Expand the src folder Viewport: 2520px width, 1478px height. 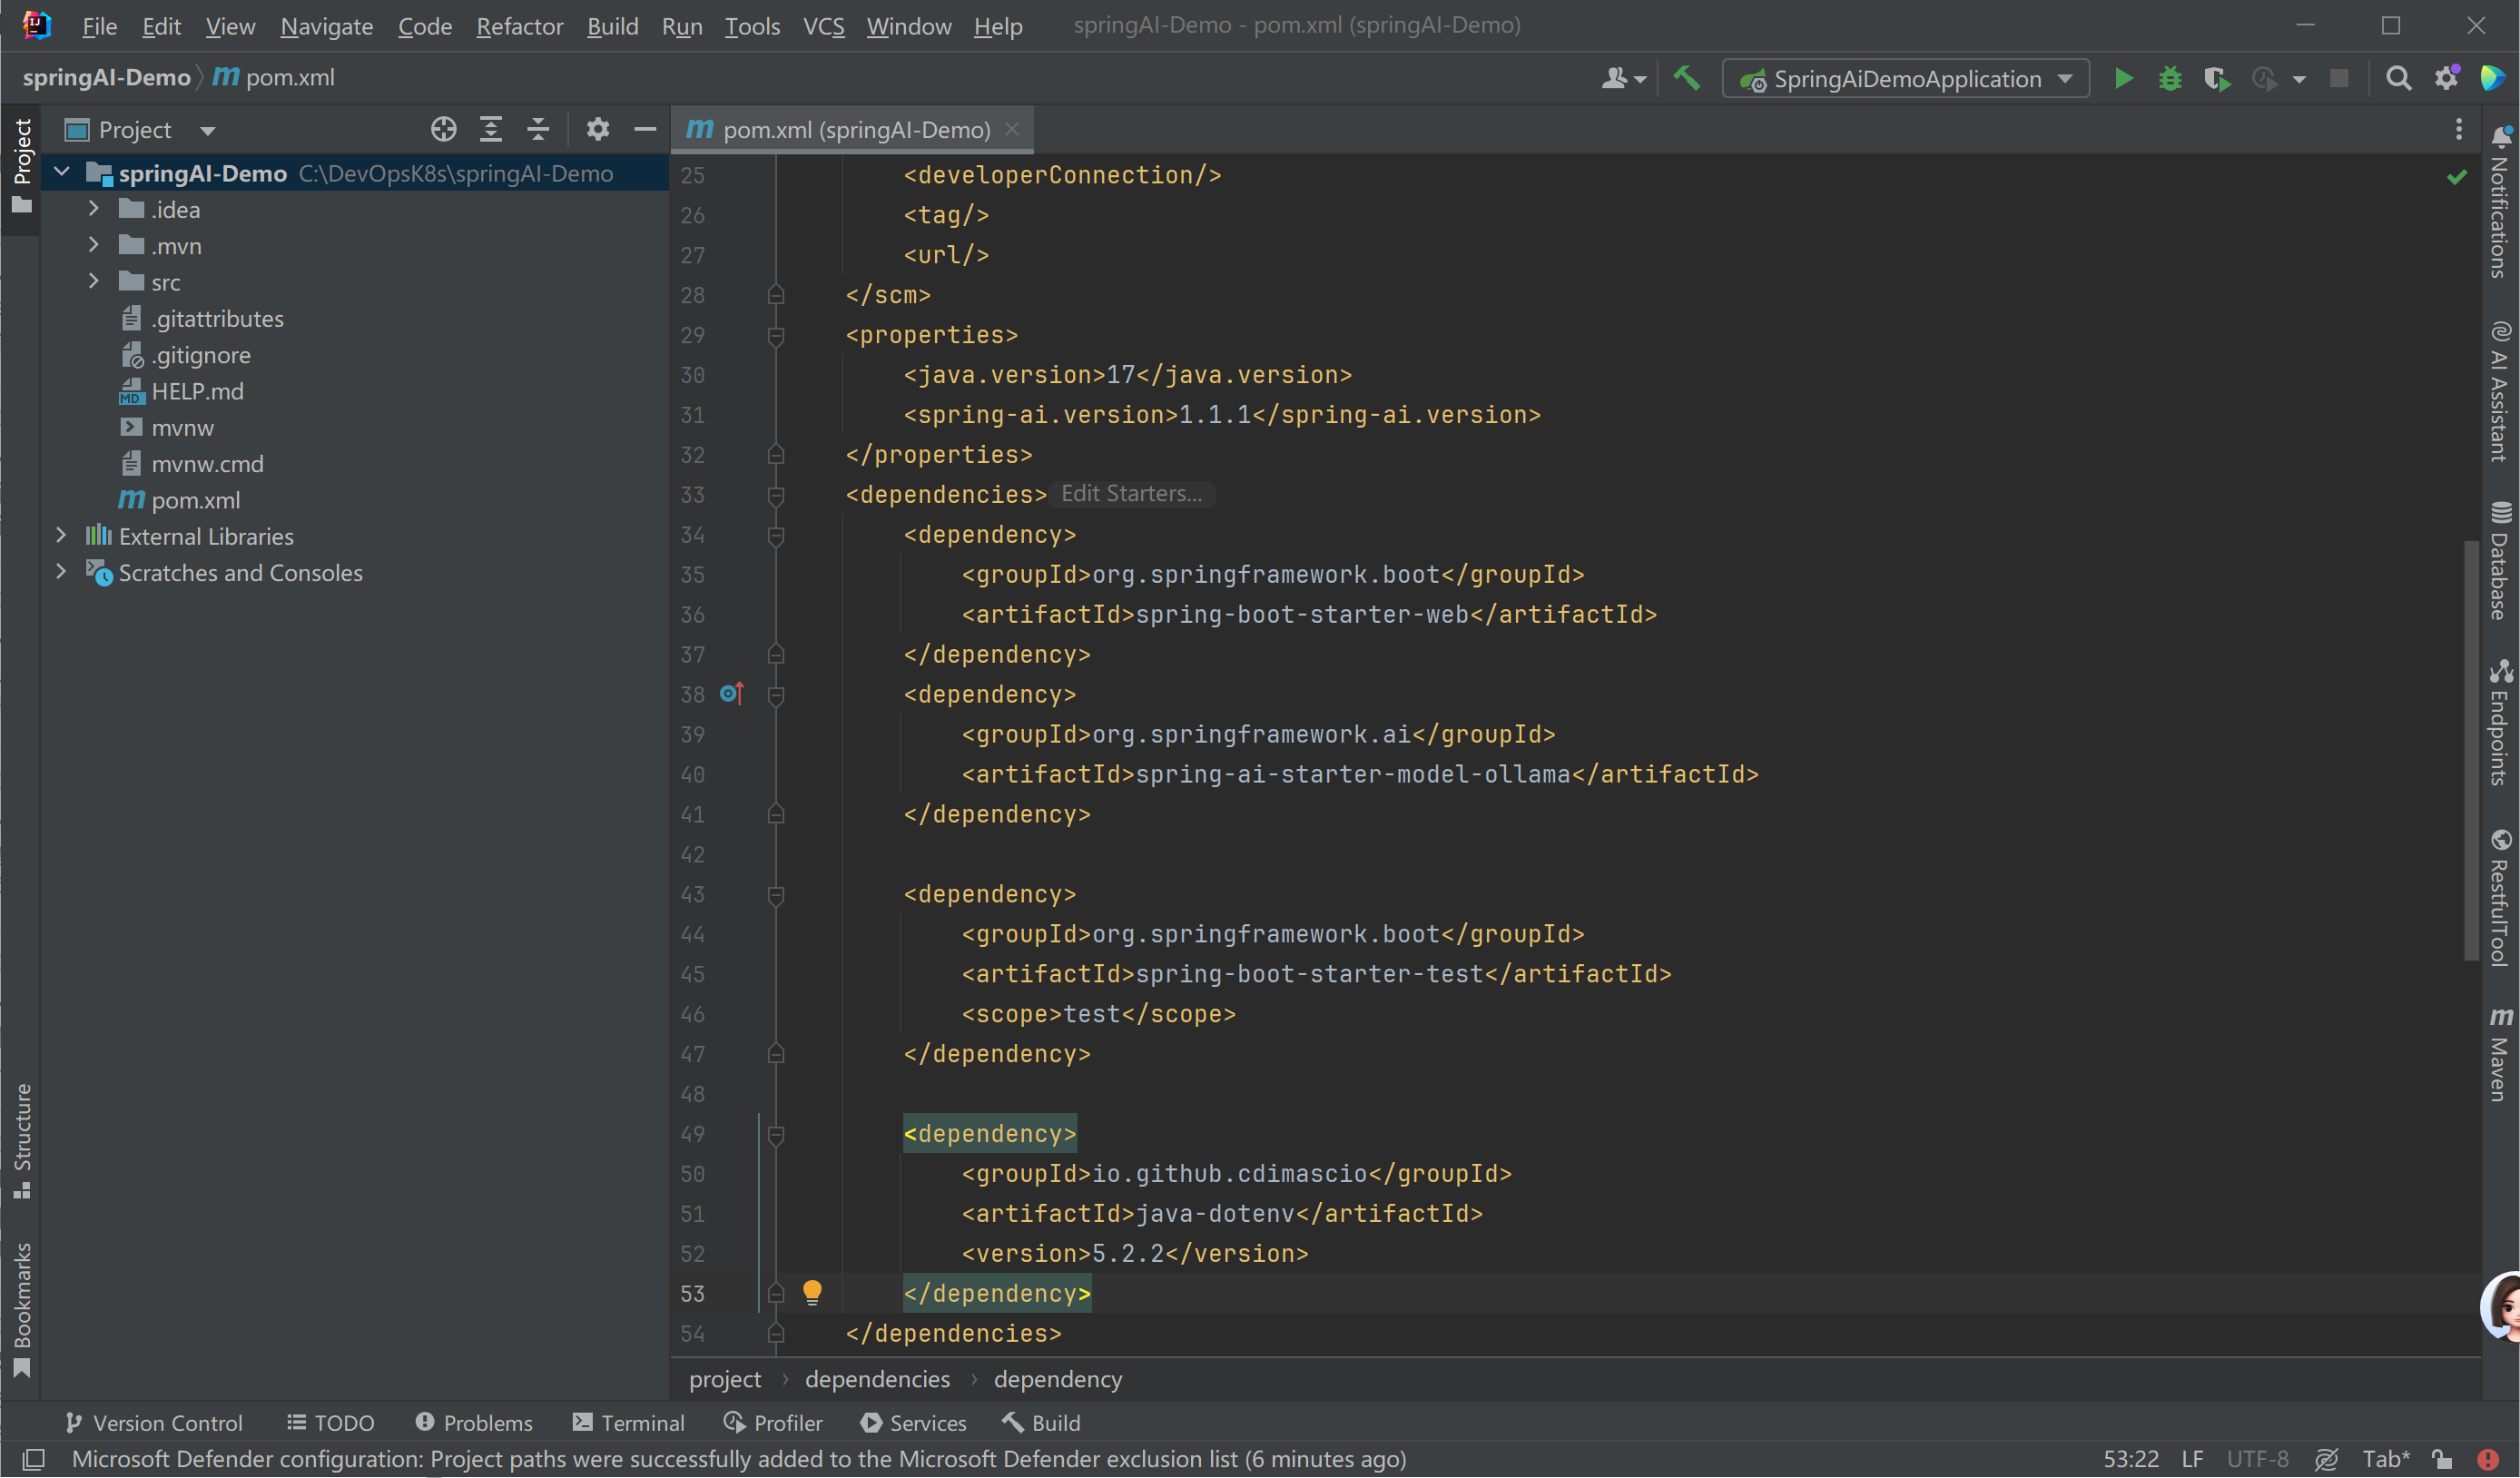click(93, 282)
